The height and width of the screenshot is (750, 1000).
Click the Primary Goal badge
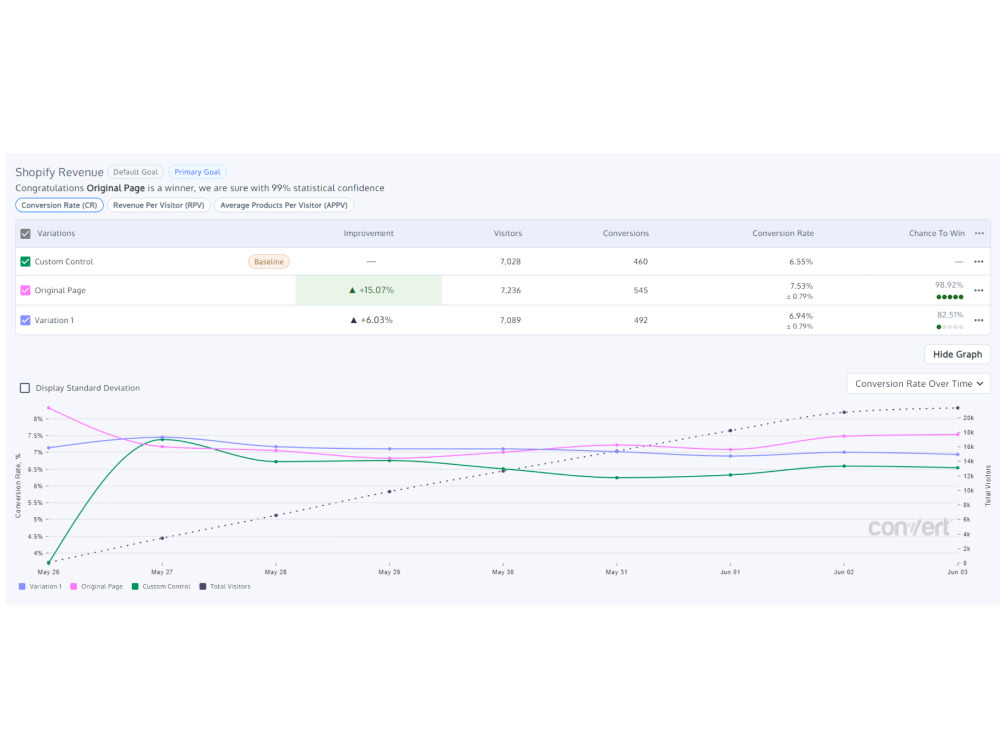197,172
